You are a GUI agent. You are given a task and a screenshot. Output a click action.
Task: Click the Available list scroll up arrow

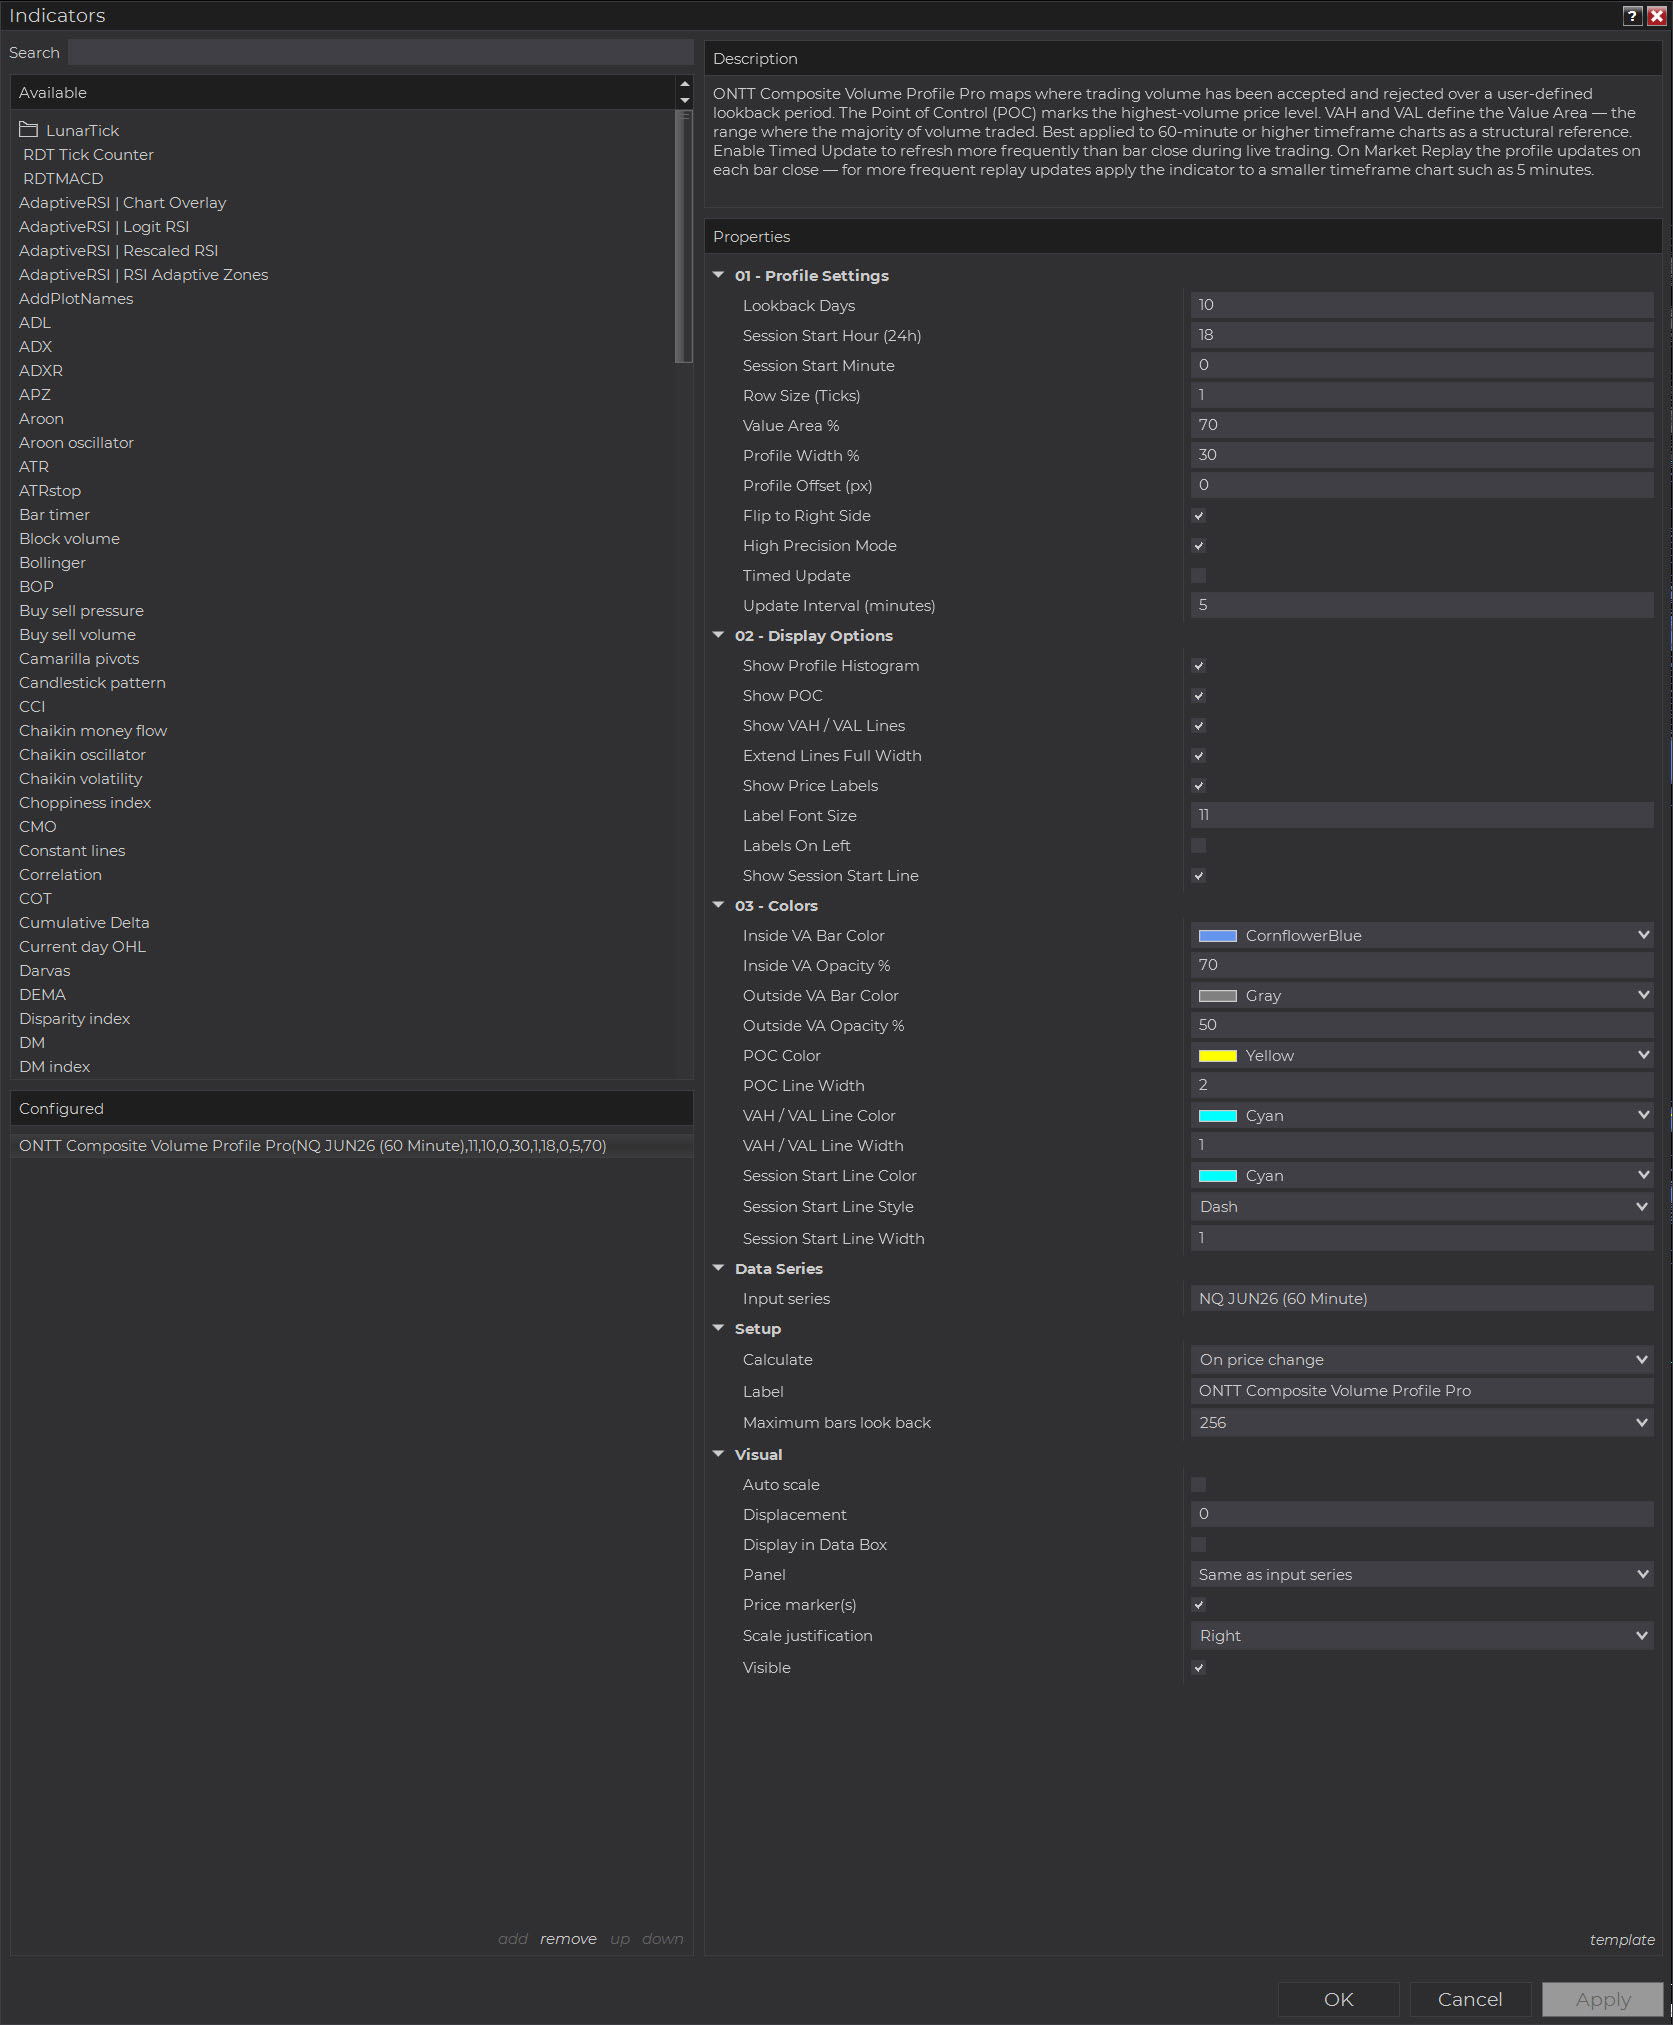pos(685,84)
